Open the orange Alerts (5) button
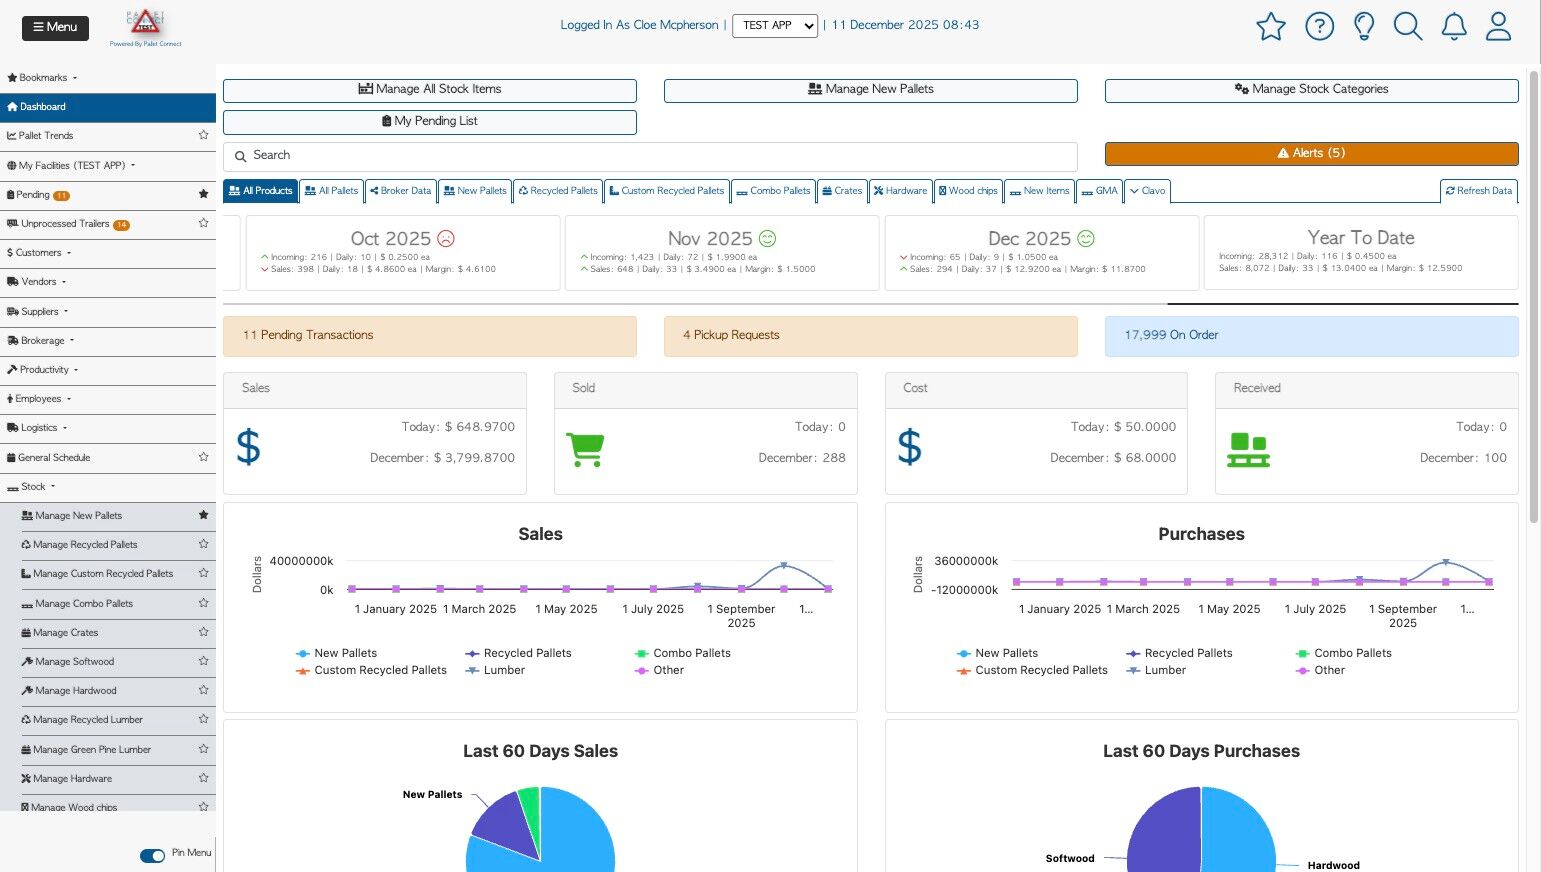Viewport: 1541px width, 872px height. click(x=1311, y=153)
